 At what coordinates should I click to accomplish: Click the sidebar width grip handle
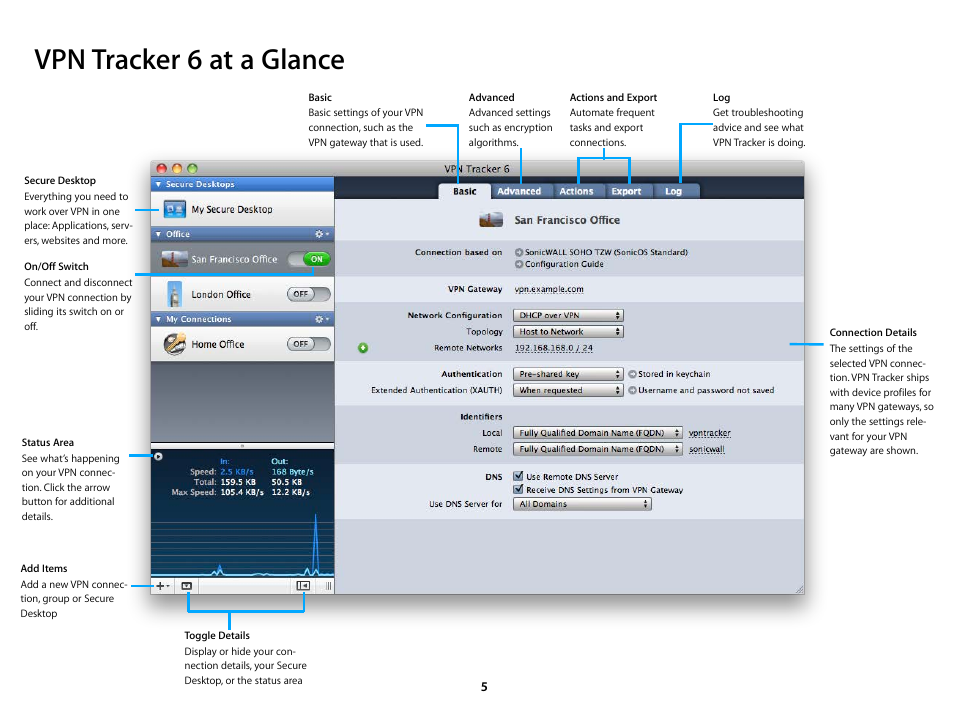click(329, 586)
